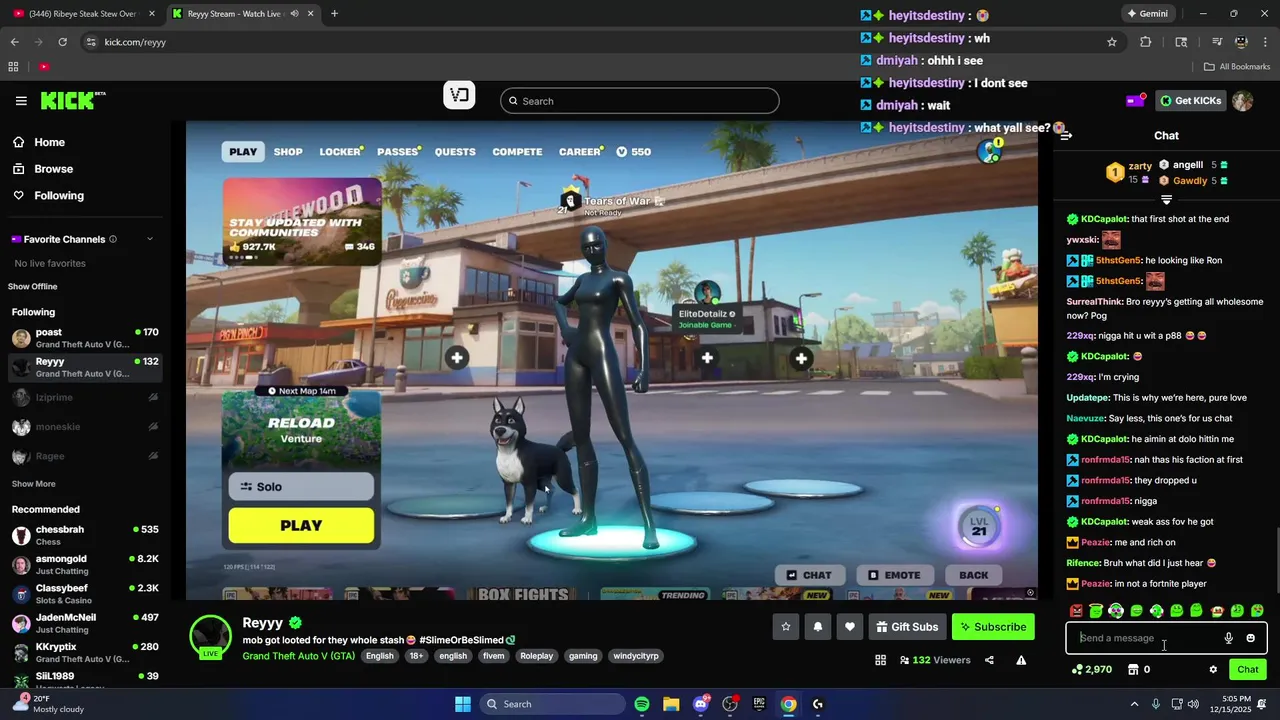
Task: Click the Gift Subs button
Action: [907, 627]
